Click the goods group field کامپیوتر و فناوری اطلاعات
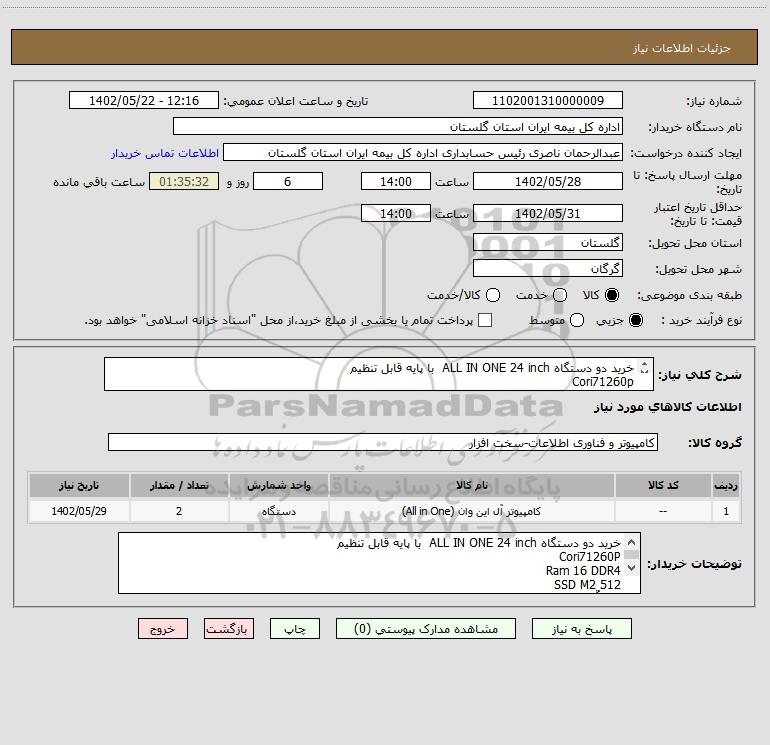Screen dimensions: 770x745 tap(383, 442)
